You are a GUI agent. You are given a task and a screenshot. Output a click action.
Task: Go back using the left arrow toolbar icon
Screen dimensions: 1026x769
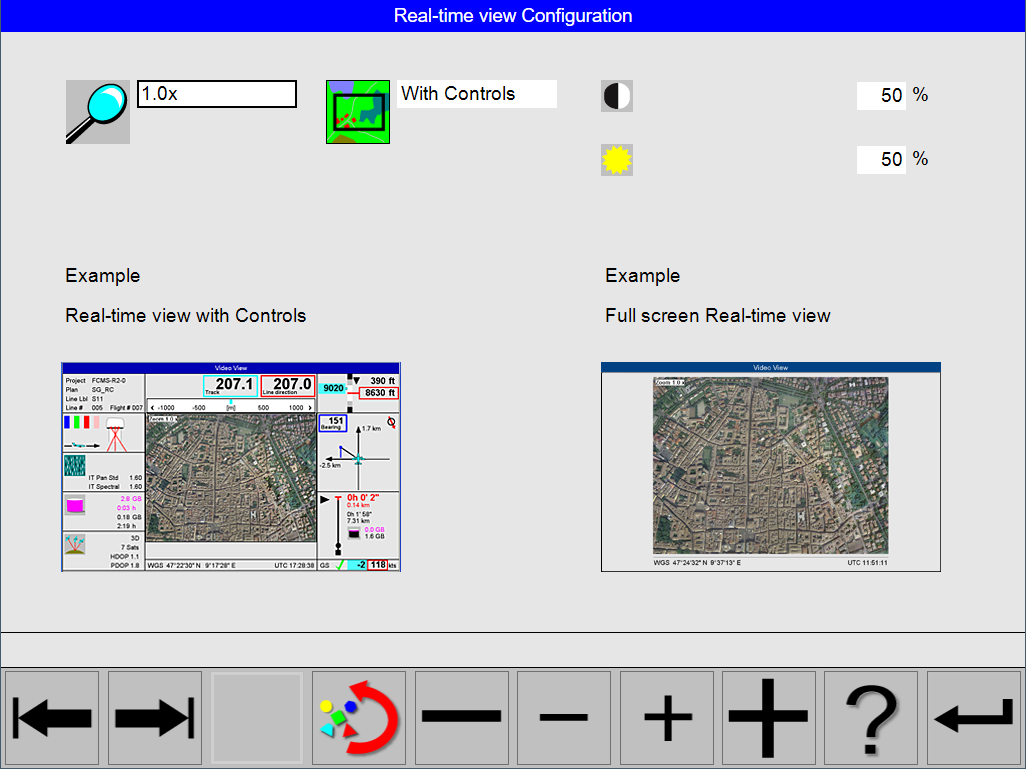coord(52,717)
